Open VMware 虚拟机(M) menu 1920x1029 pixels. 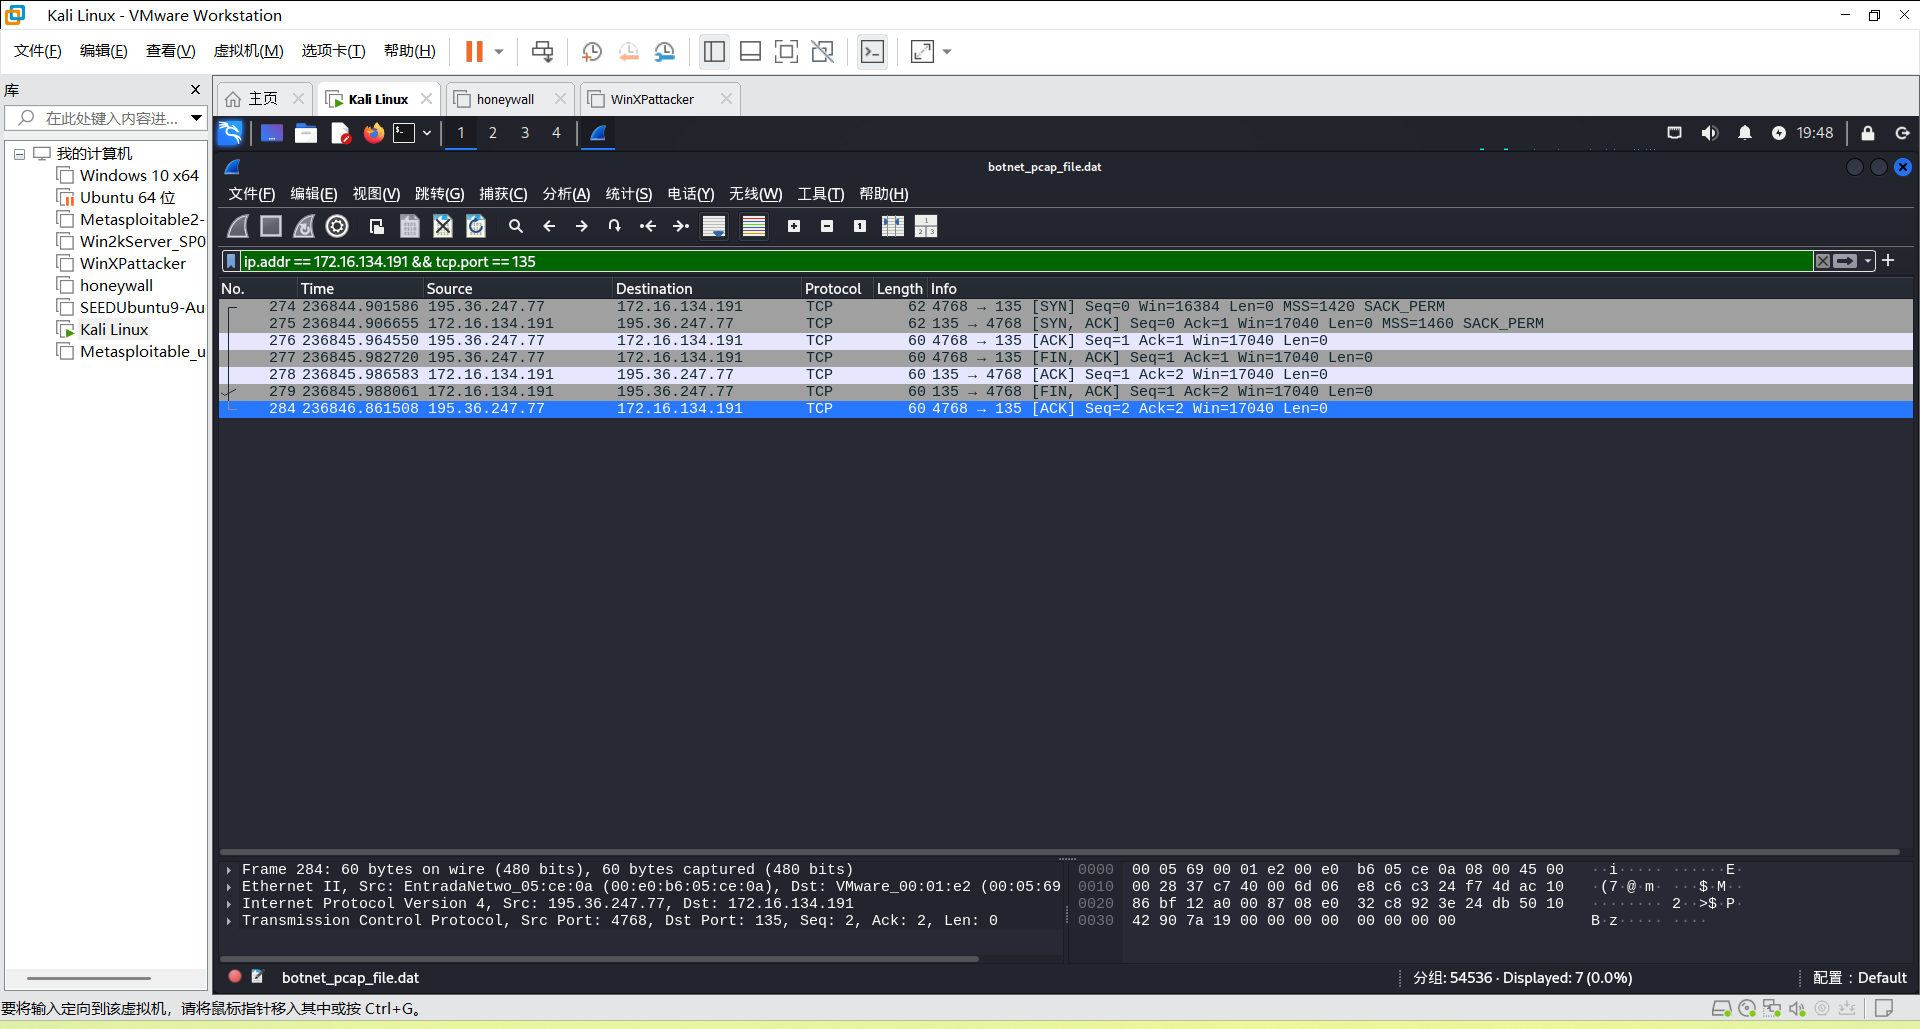[x=249, y=51]
